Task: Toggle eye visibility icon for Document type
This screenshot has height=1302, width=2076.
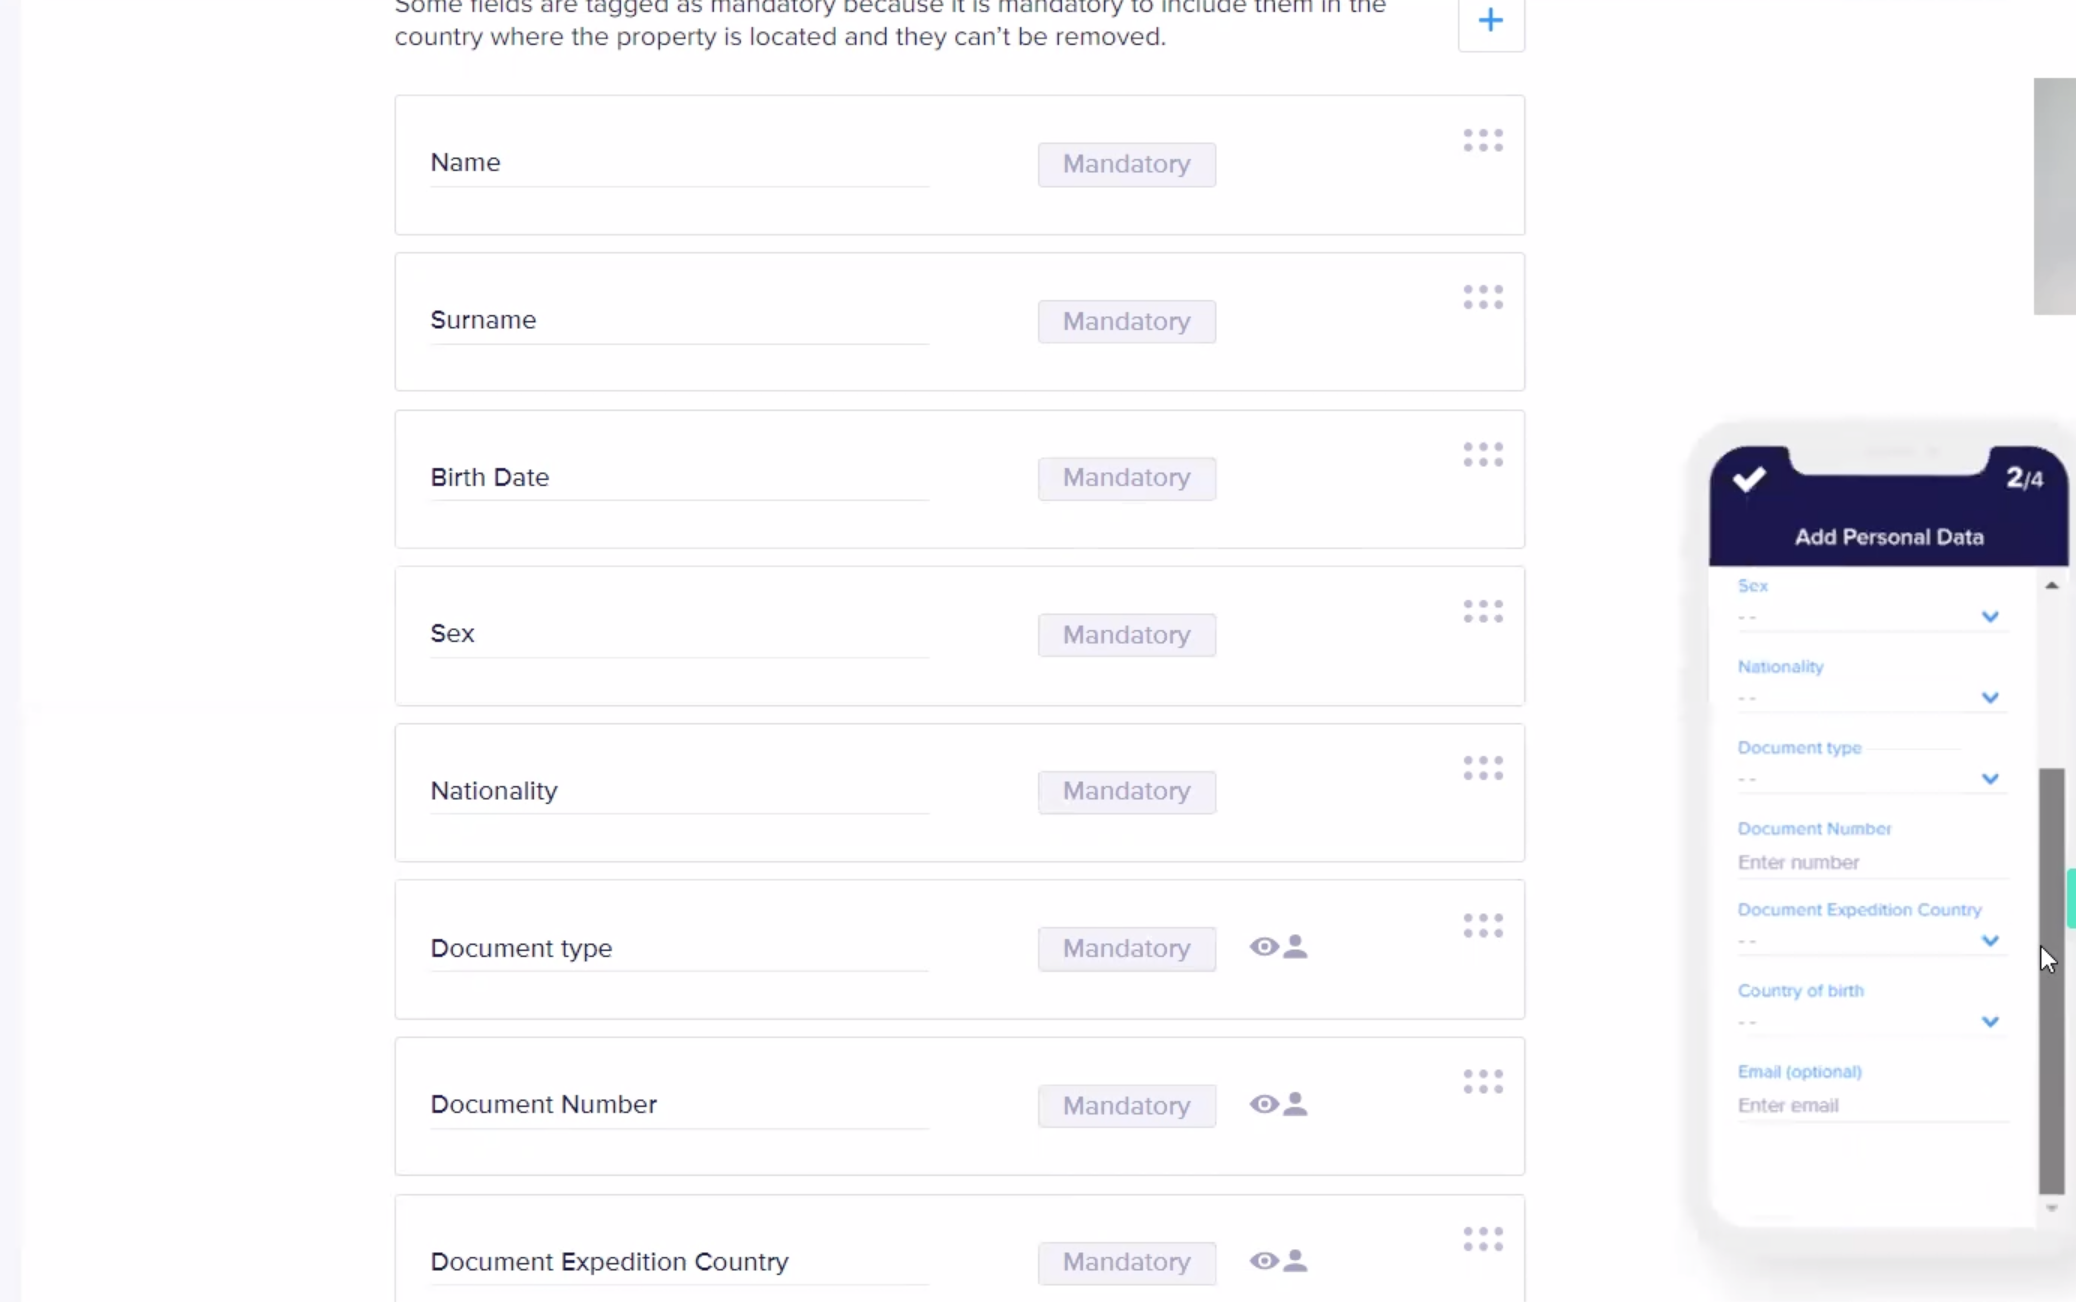Action: point(1264,947)
